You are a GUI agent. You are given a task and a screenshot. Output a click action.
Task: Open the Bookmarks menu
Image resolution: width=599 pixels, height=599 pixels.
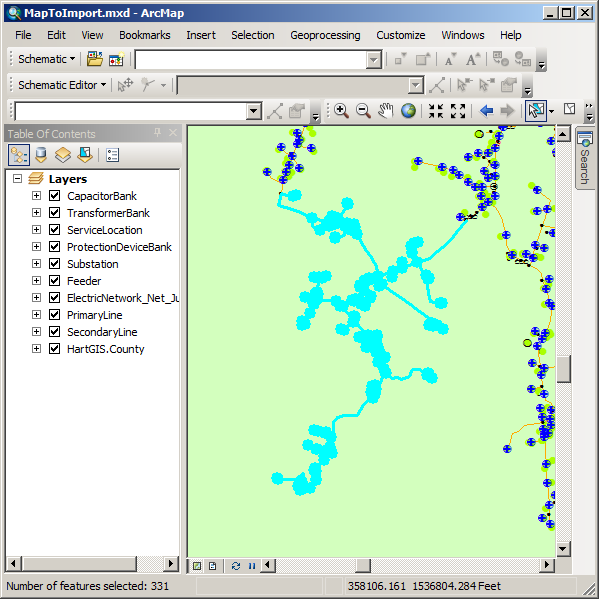click(x=145, y=35)
